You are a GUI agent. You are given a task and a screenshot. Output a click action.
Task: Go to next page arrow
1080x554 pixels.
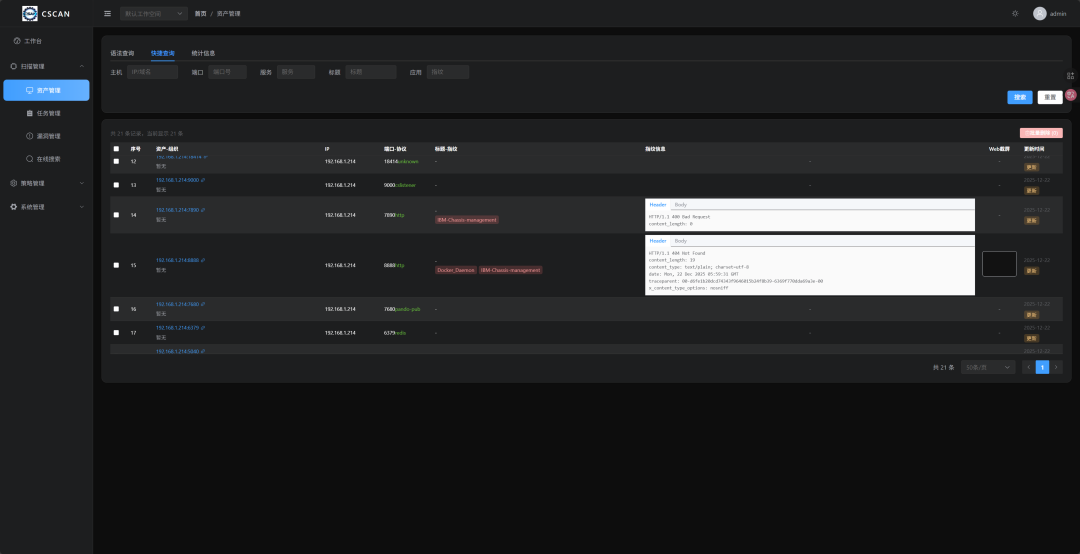tap(1057, 367)
